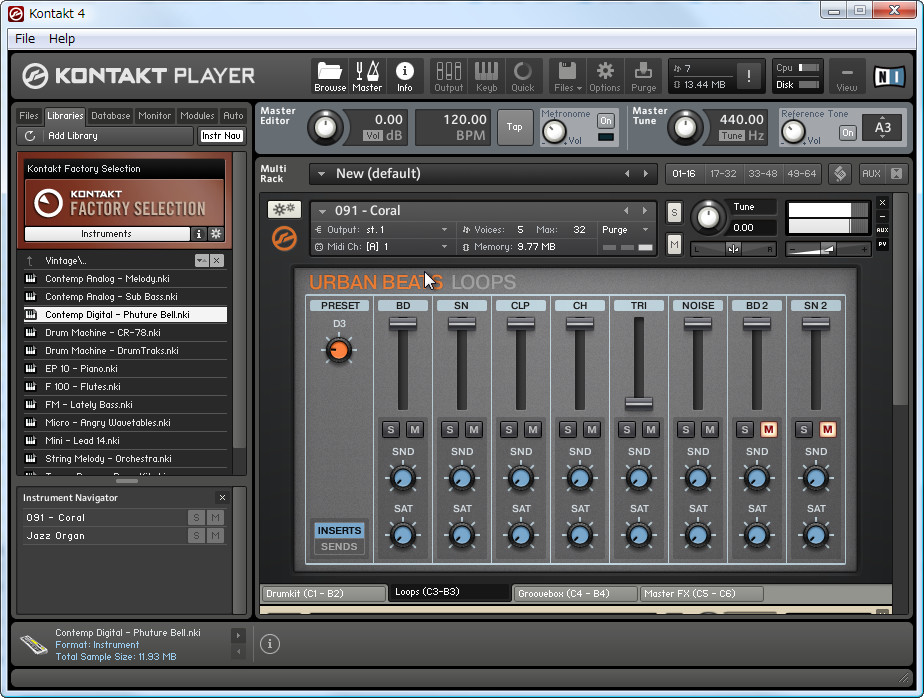Viewport: 924px width, 698px height.
Task: Open the Browse file browser icon
Action: click(329, 75)
